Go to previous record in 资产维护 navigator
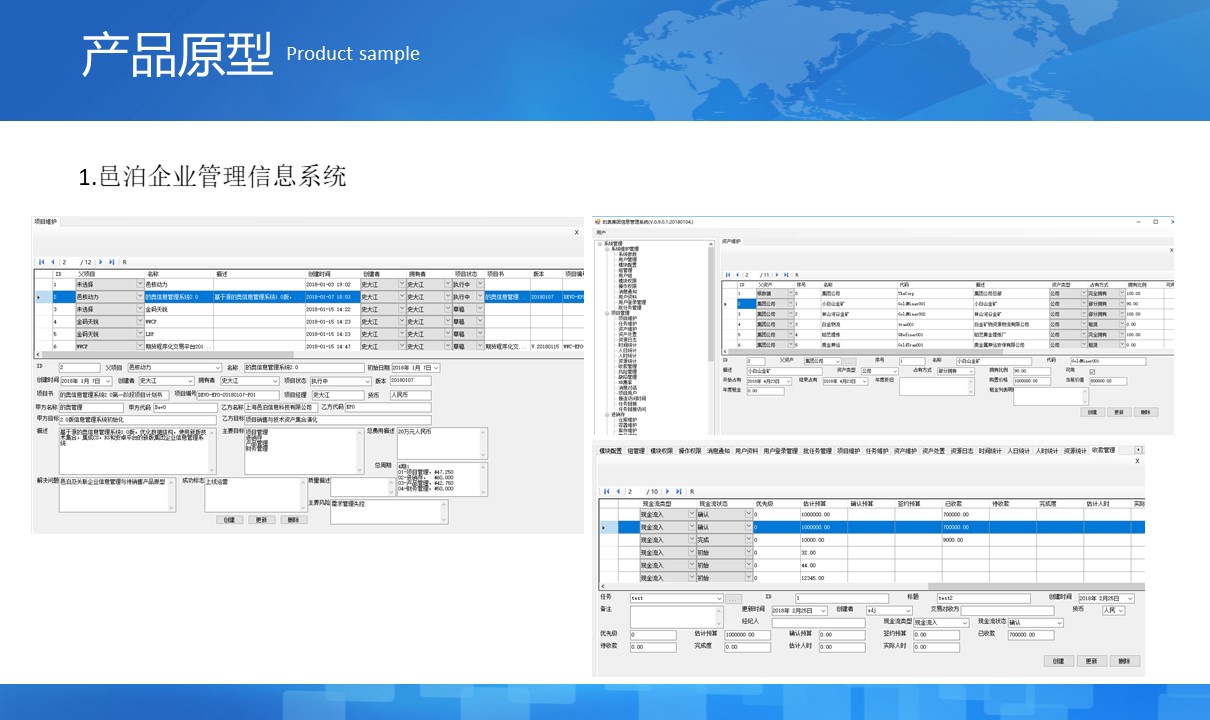Screen dimensions: 1210x720 (737, 274)
